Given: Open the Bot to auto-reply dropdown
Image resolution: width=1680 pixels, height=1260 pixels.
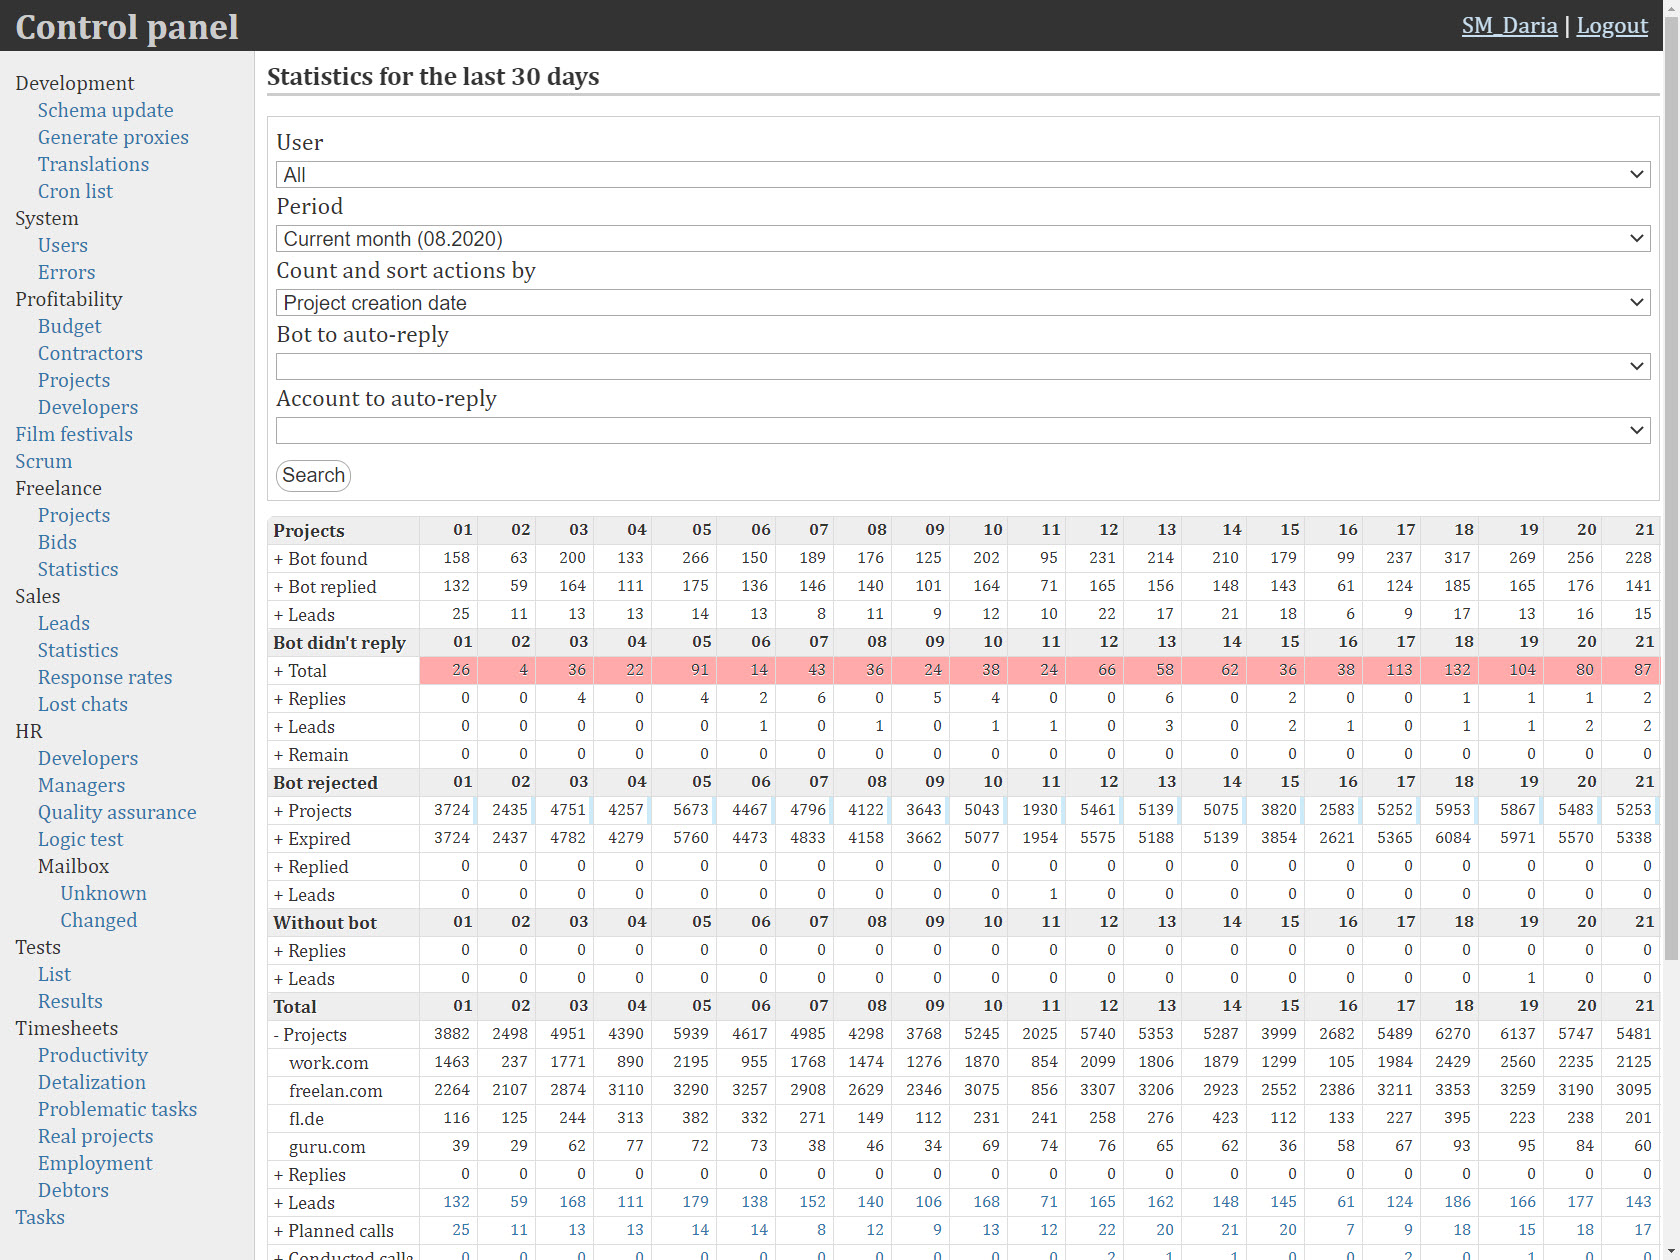Looking at the screenshot, I should click(962, 367).
